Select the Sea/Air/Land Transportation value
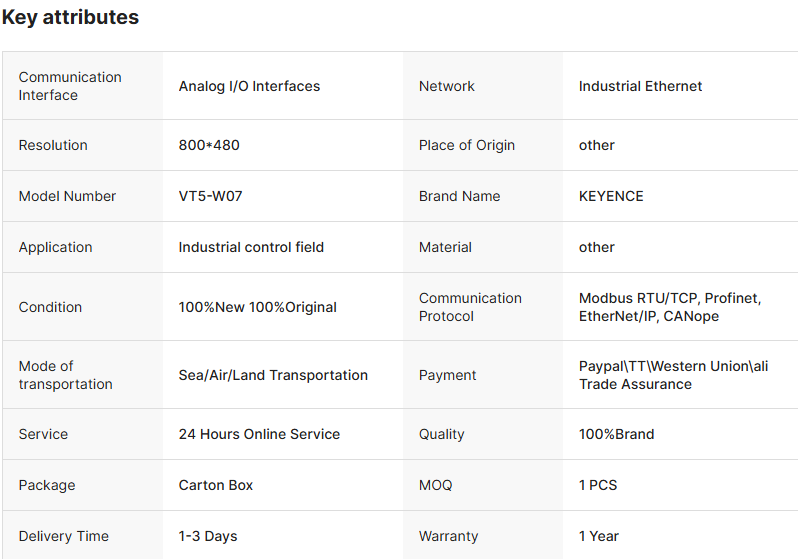 (x=273, y=375)
